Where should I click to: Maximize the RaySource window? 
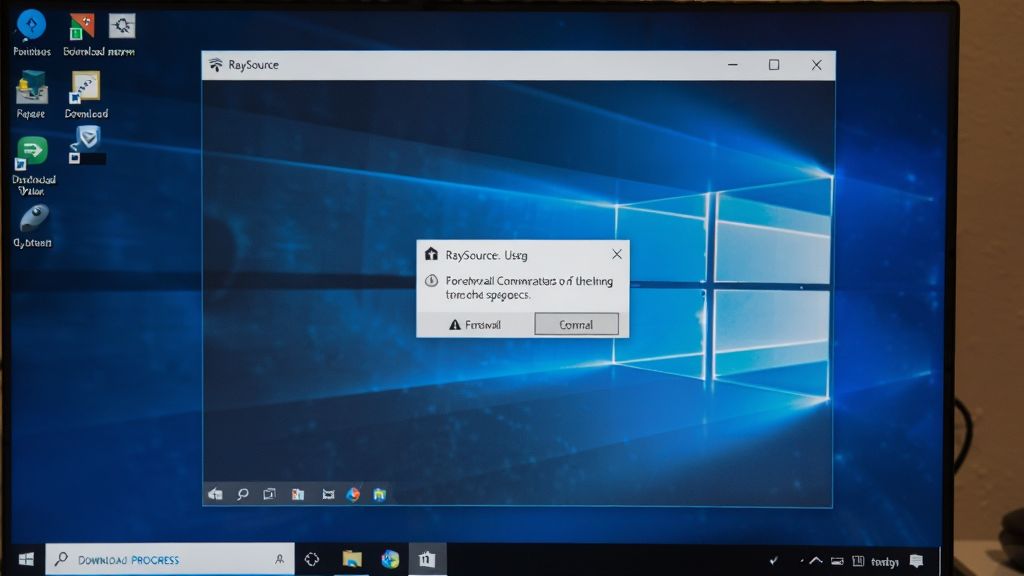click(774, 65)
